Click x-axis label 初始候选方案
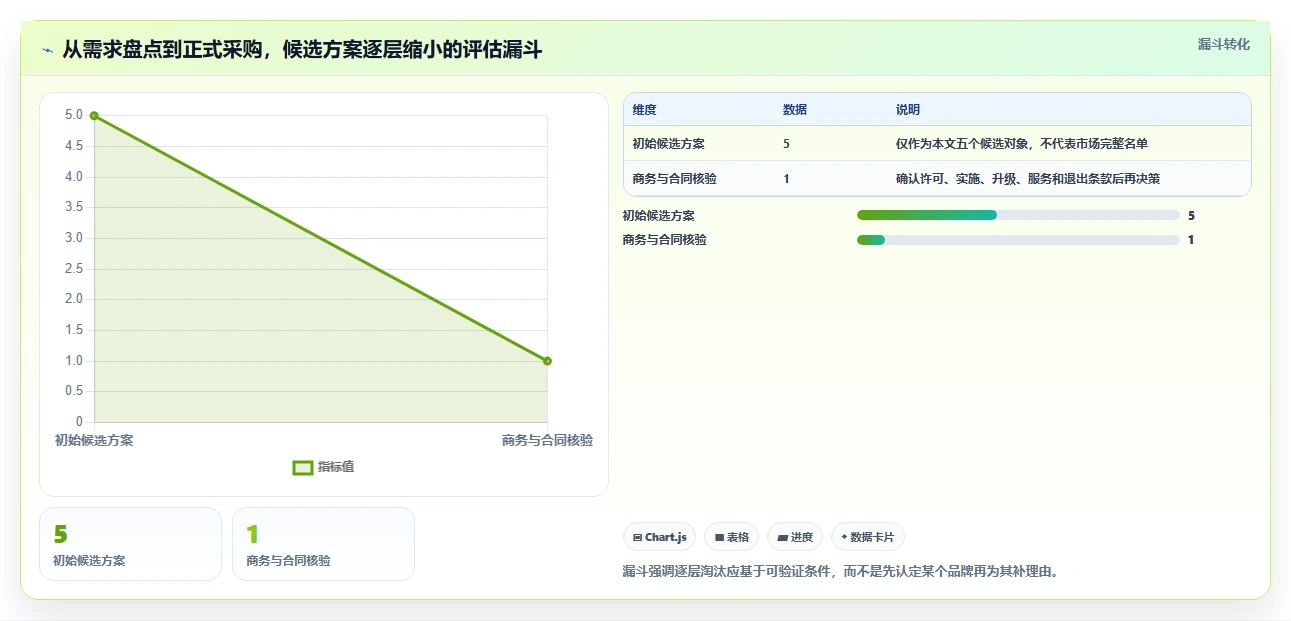The width and height of the screenshot is (1291, 621). click(94, 440)
